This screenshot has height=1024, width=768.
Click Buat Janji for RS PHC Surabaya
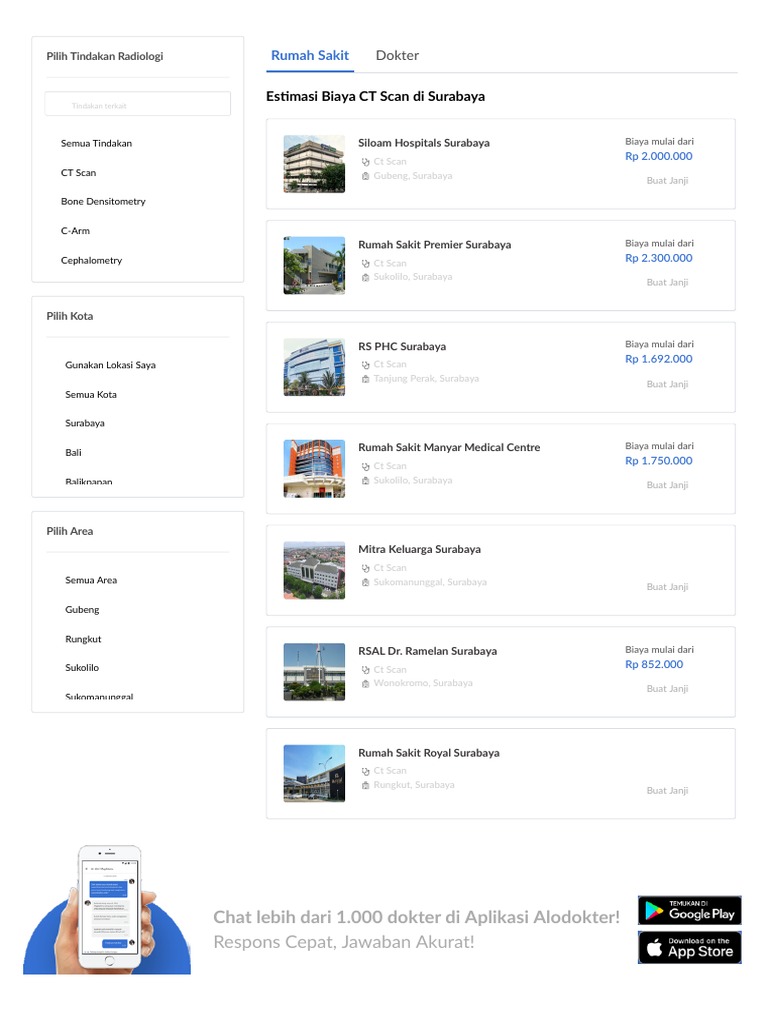(x=667, y=384)
